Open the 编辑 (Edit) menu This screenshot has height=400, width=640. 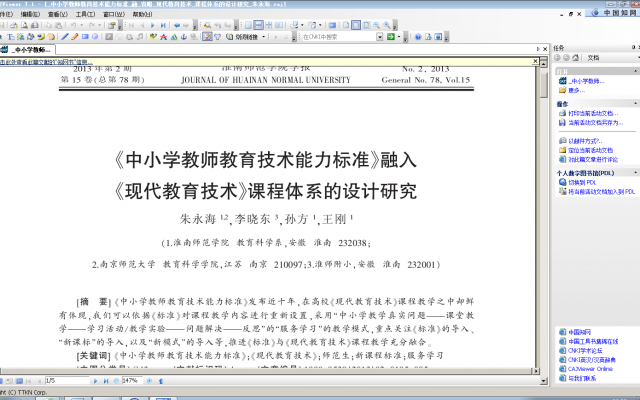[x=30, y=14]
